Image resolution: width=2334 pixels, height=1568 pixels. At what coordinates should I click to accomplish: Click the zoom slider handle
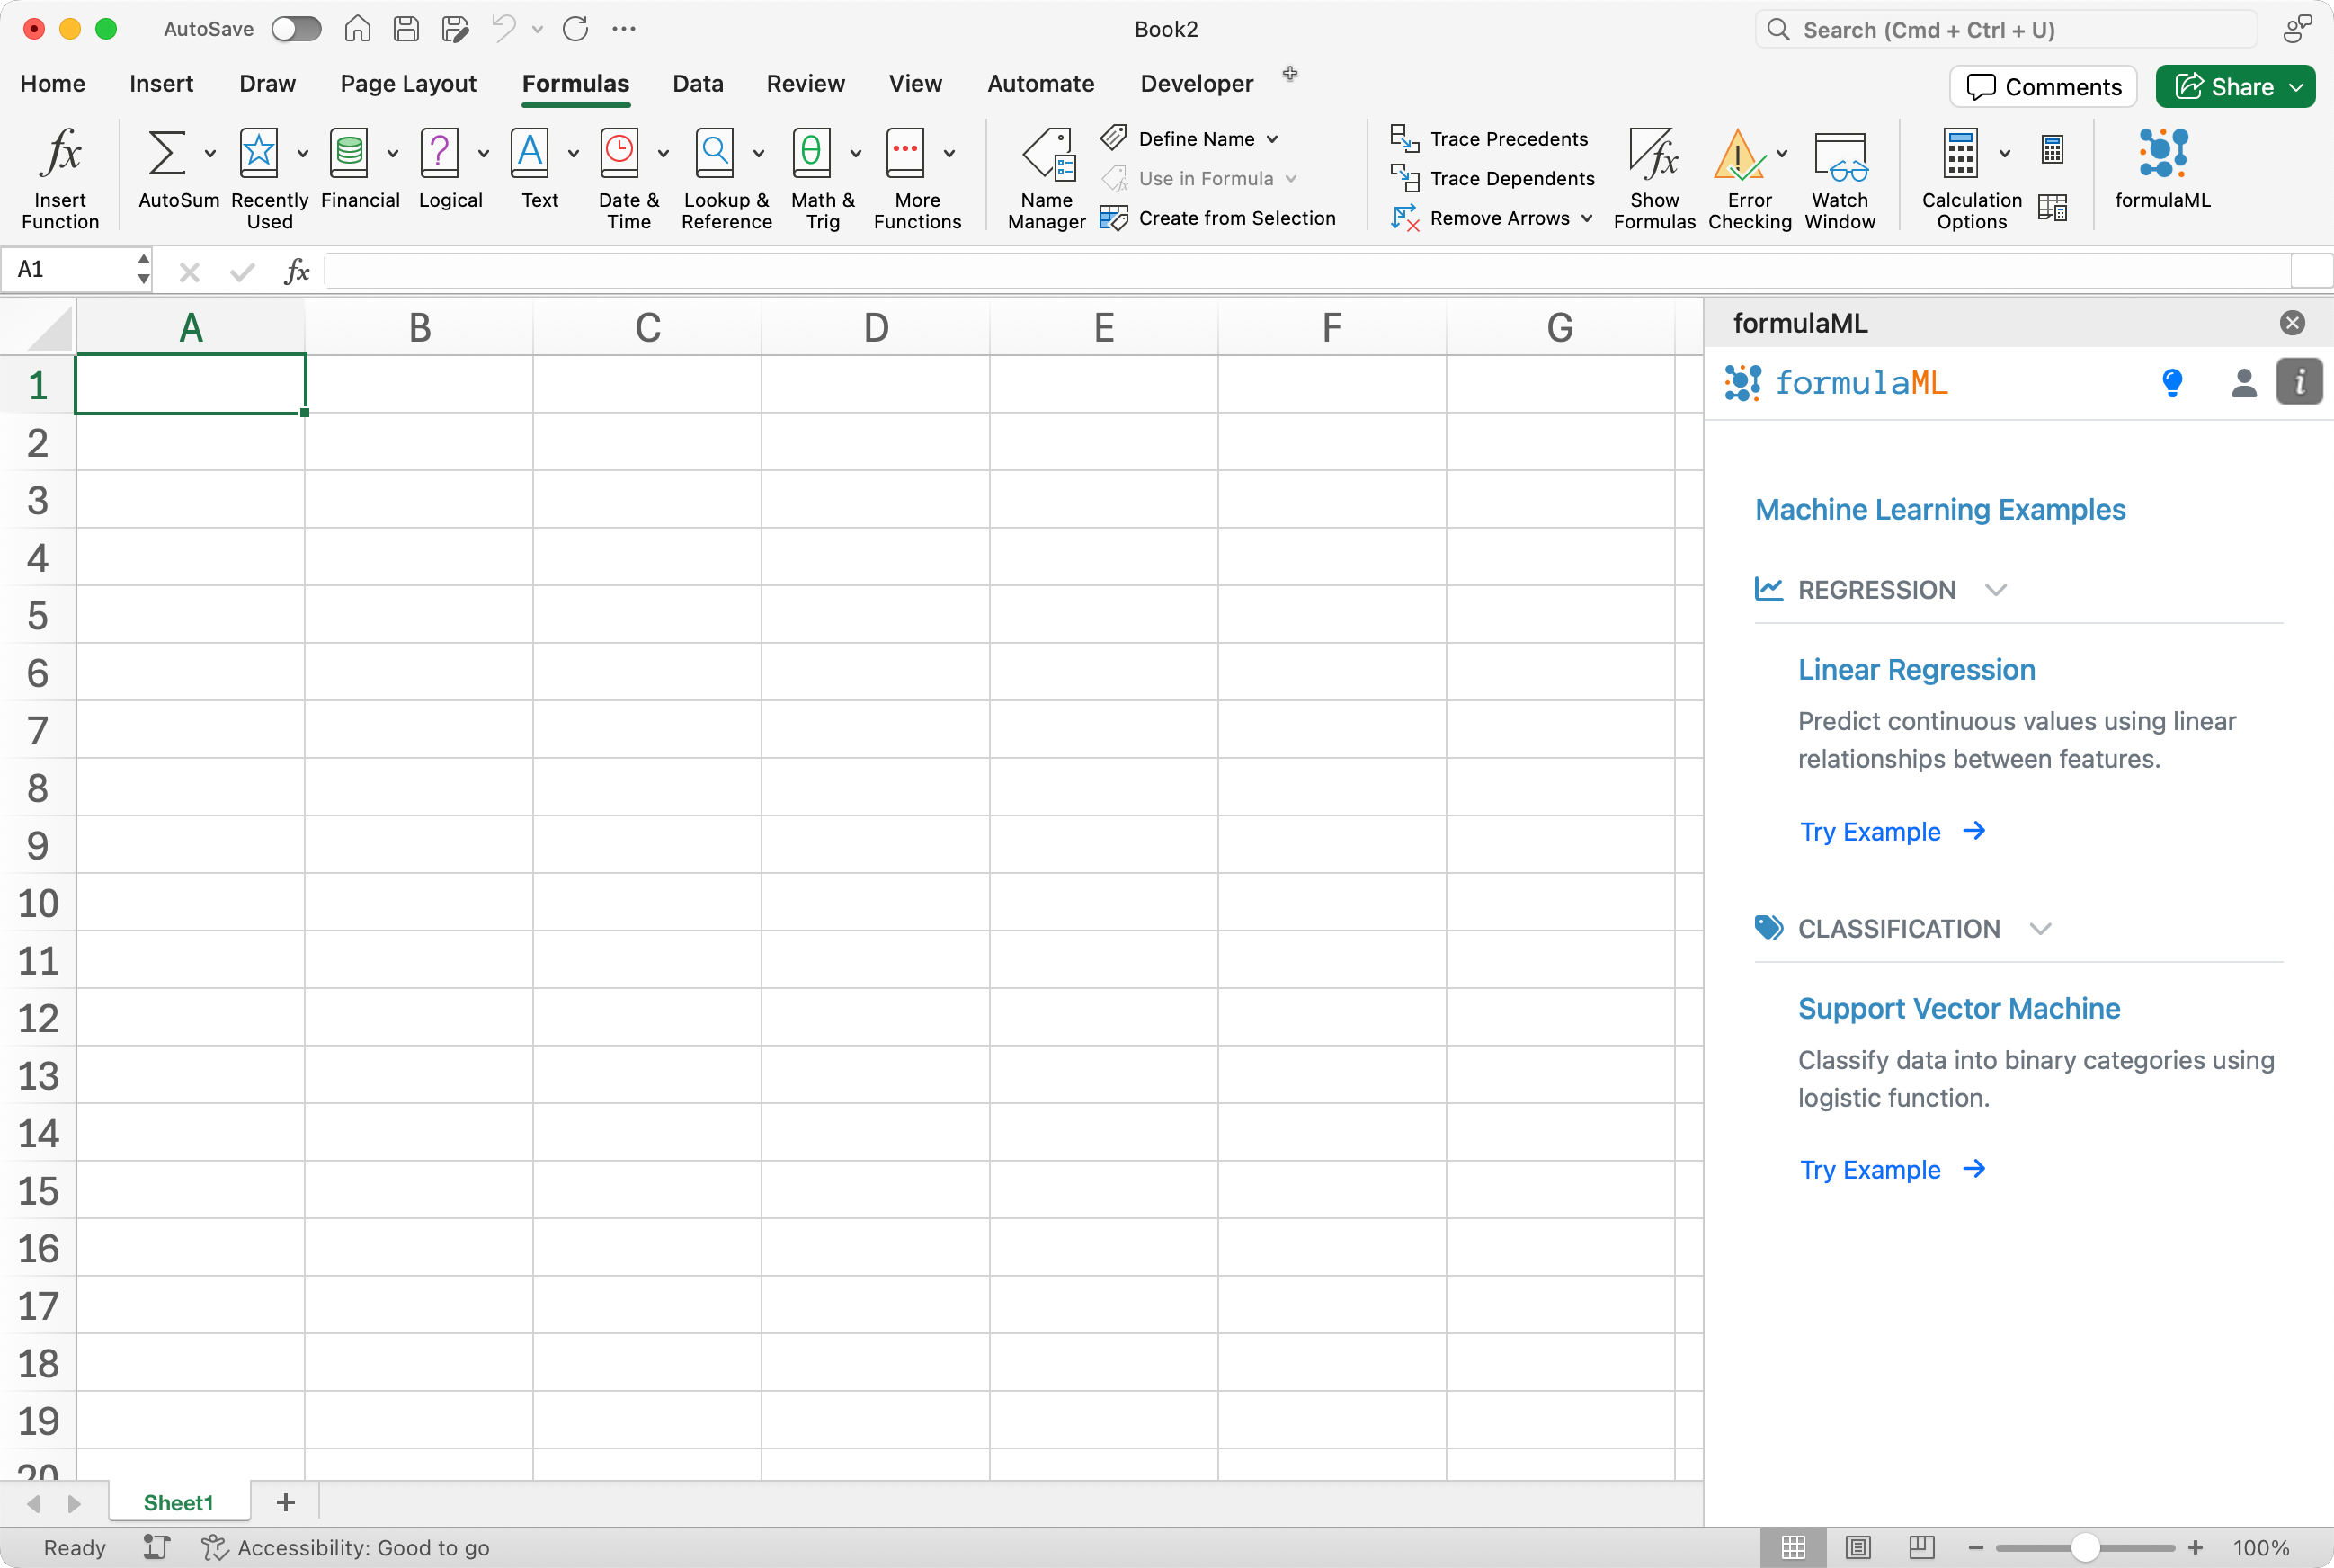pos(2084,1547)
